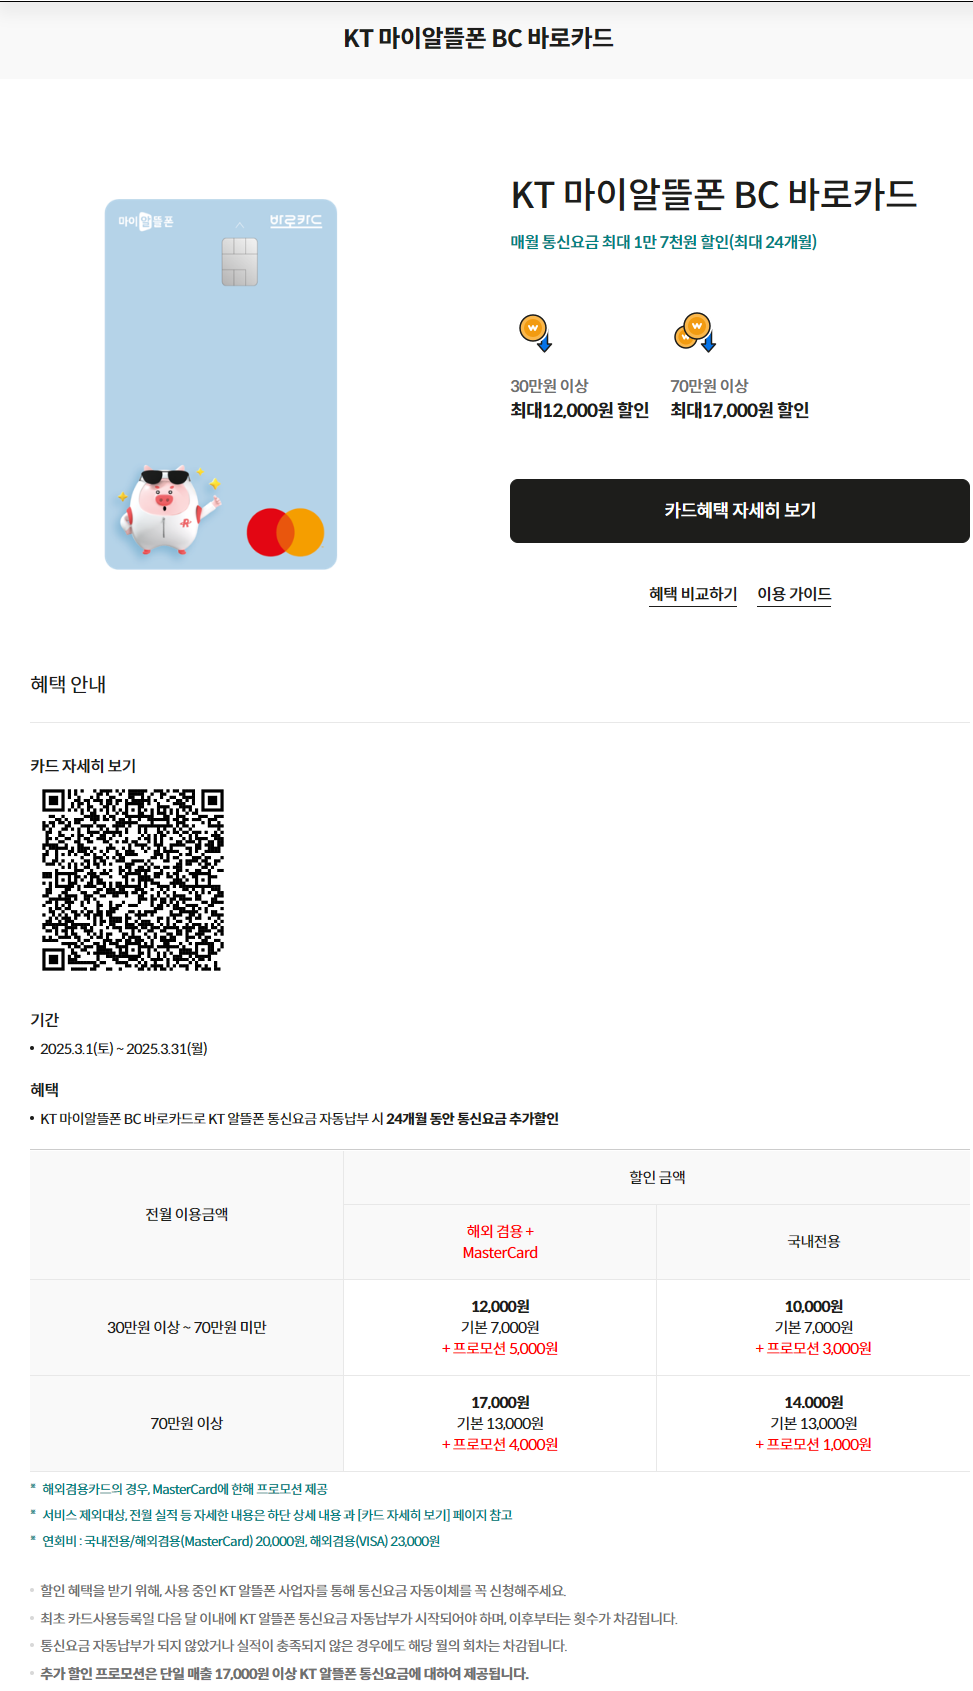
Task: Click the 마이알뜰폰 logo on card
Action: (146, 221)
